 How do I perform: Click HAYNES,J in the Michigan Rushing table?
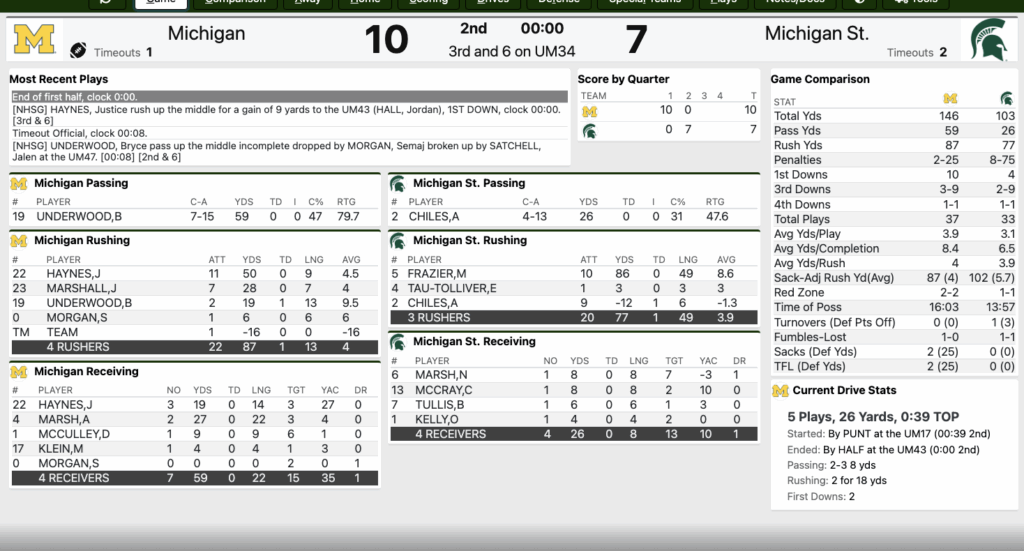pyautogui.click(x=71, y=274)
